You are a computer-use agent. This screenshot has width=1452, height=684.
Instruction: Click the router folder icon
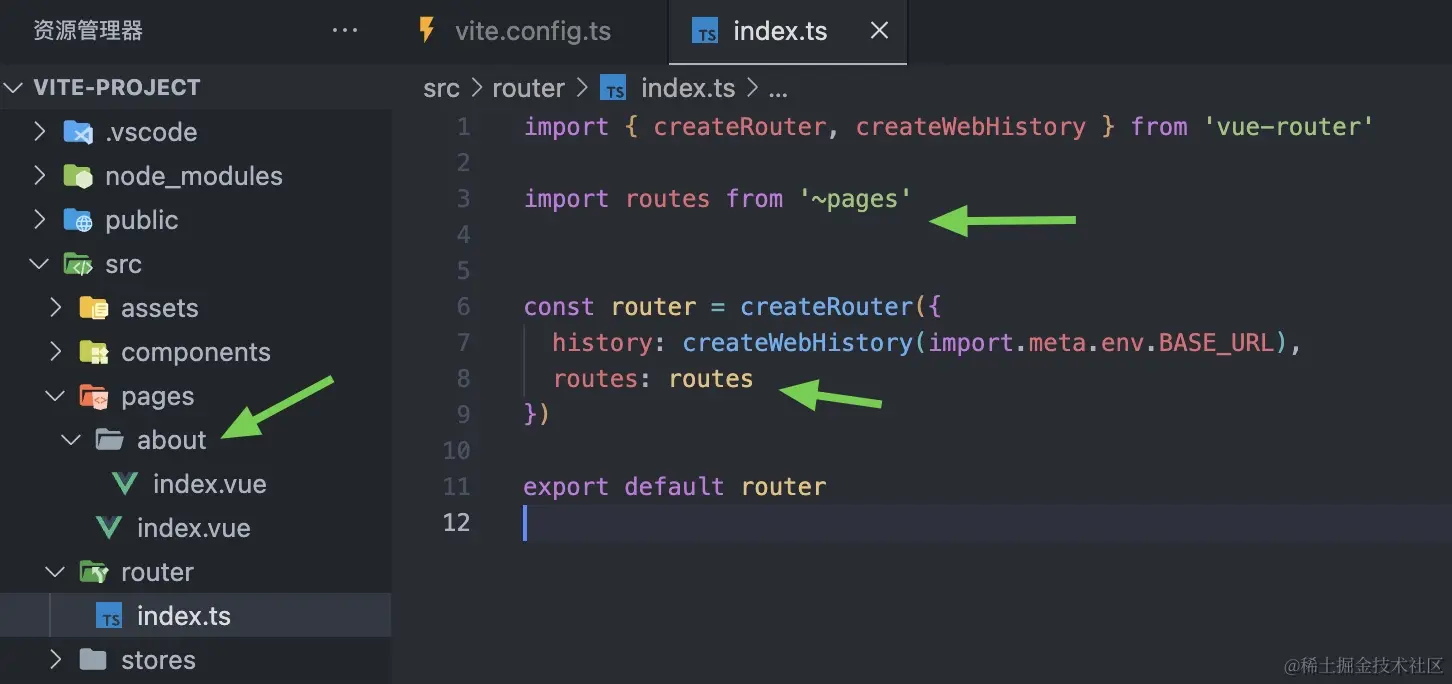click(x=94, y=572)
